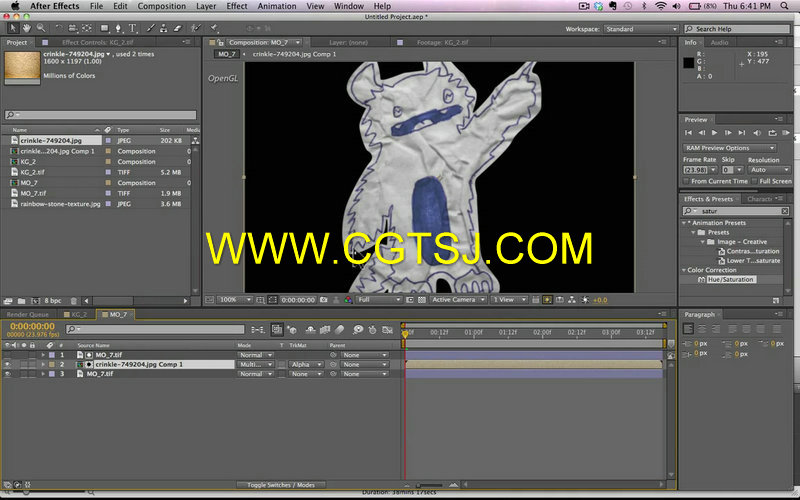Create a new folder in Project panel
The height and width of the screenshot is (500, 800).
click(x=21, y=301)
